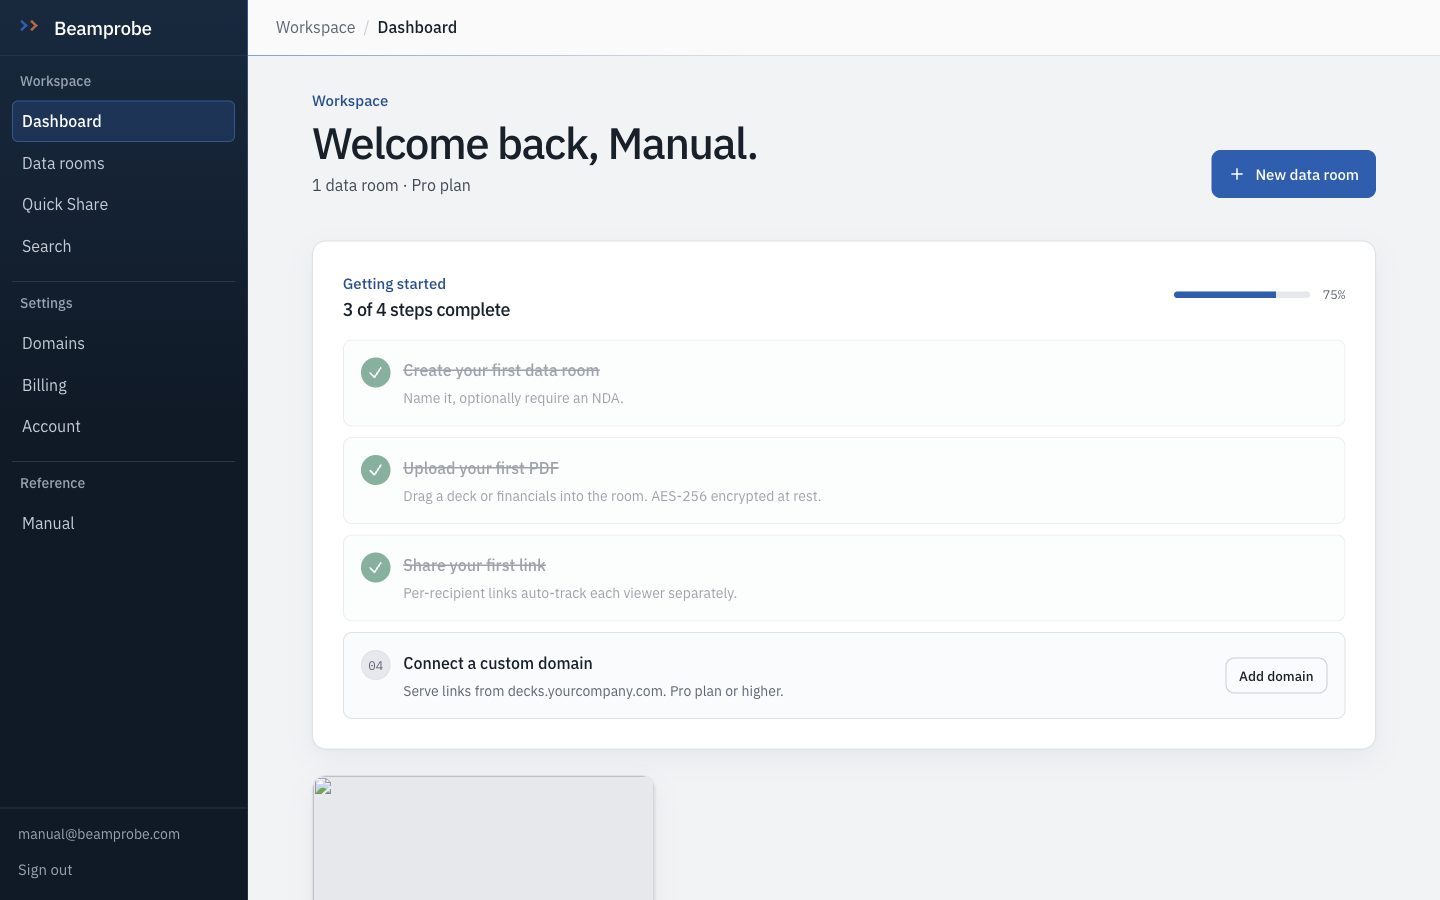Click the Workspace breadcrumb link
The height and width of the screenshot is (900, 1440).
tap(315, 27)
